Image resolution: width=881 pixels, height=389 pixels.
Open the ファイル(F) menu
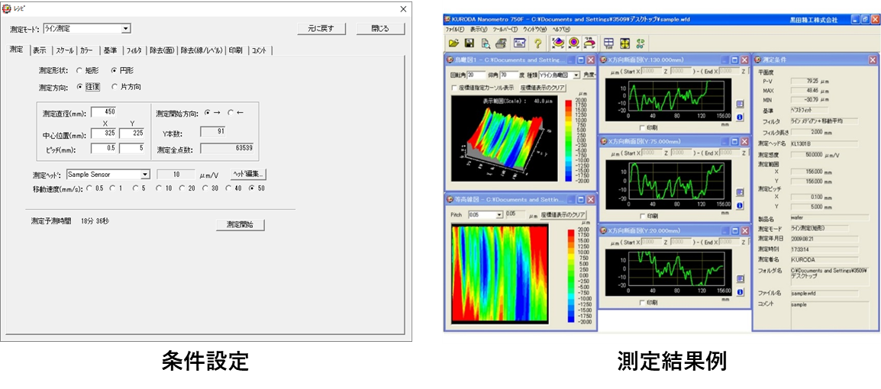pyautogui.click(x=455, y=29)
